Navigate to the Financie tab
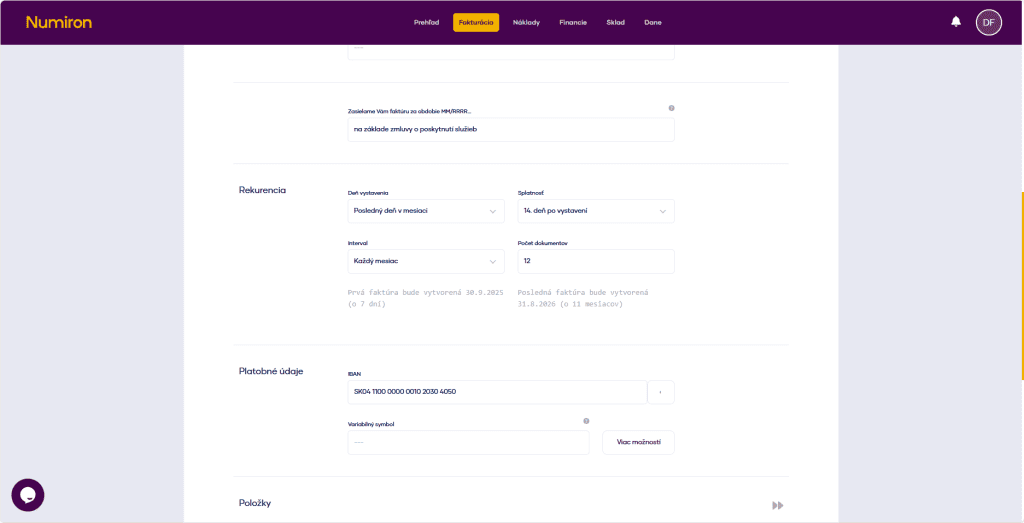Image resolution: width=1024 pixels, height=523 pixels. point(573,22)
